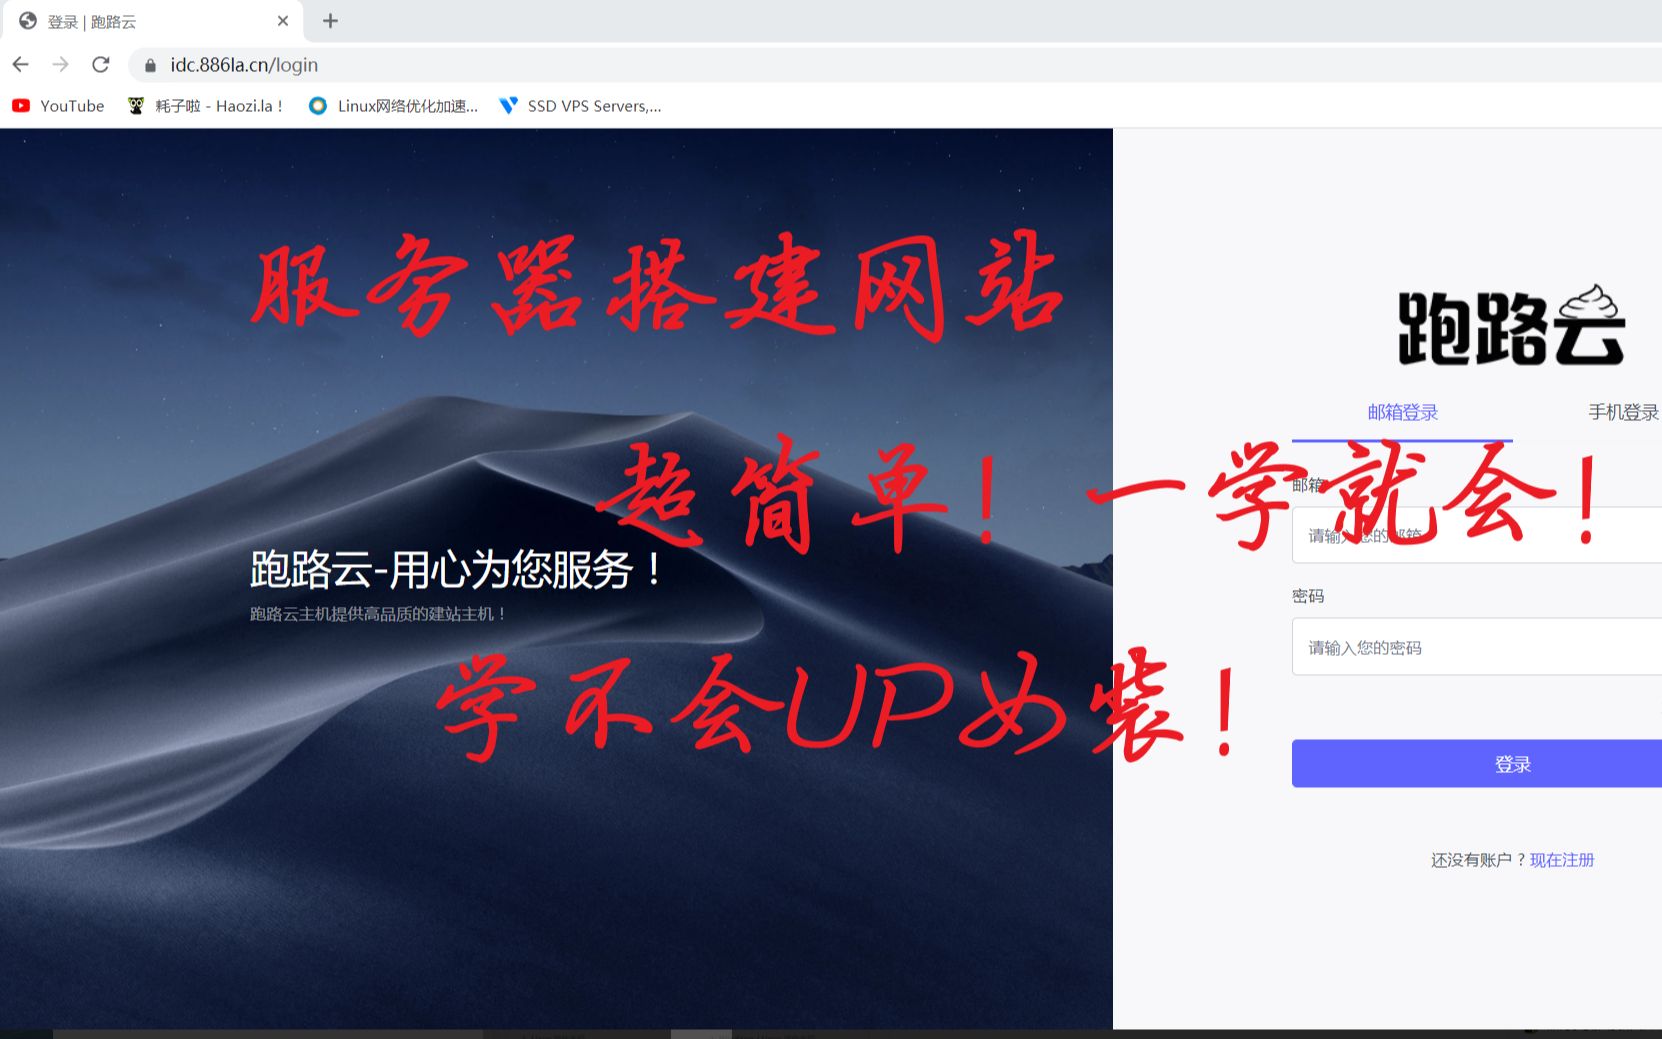The width and height of the screenshot is (1662, 1039).
Task: Switch to the 手机登录 tab
Action: click(1623, 411)
